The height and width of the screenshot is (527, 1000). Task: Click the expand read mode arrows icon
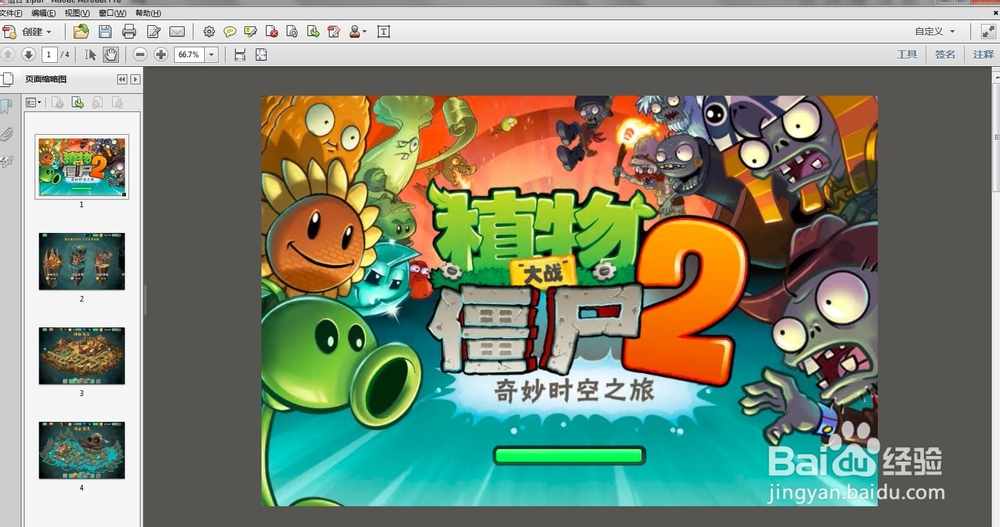tap(988, 31)
